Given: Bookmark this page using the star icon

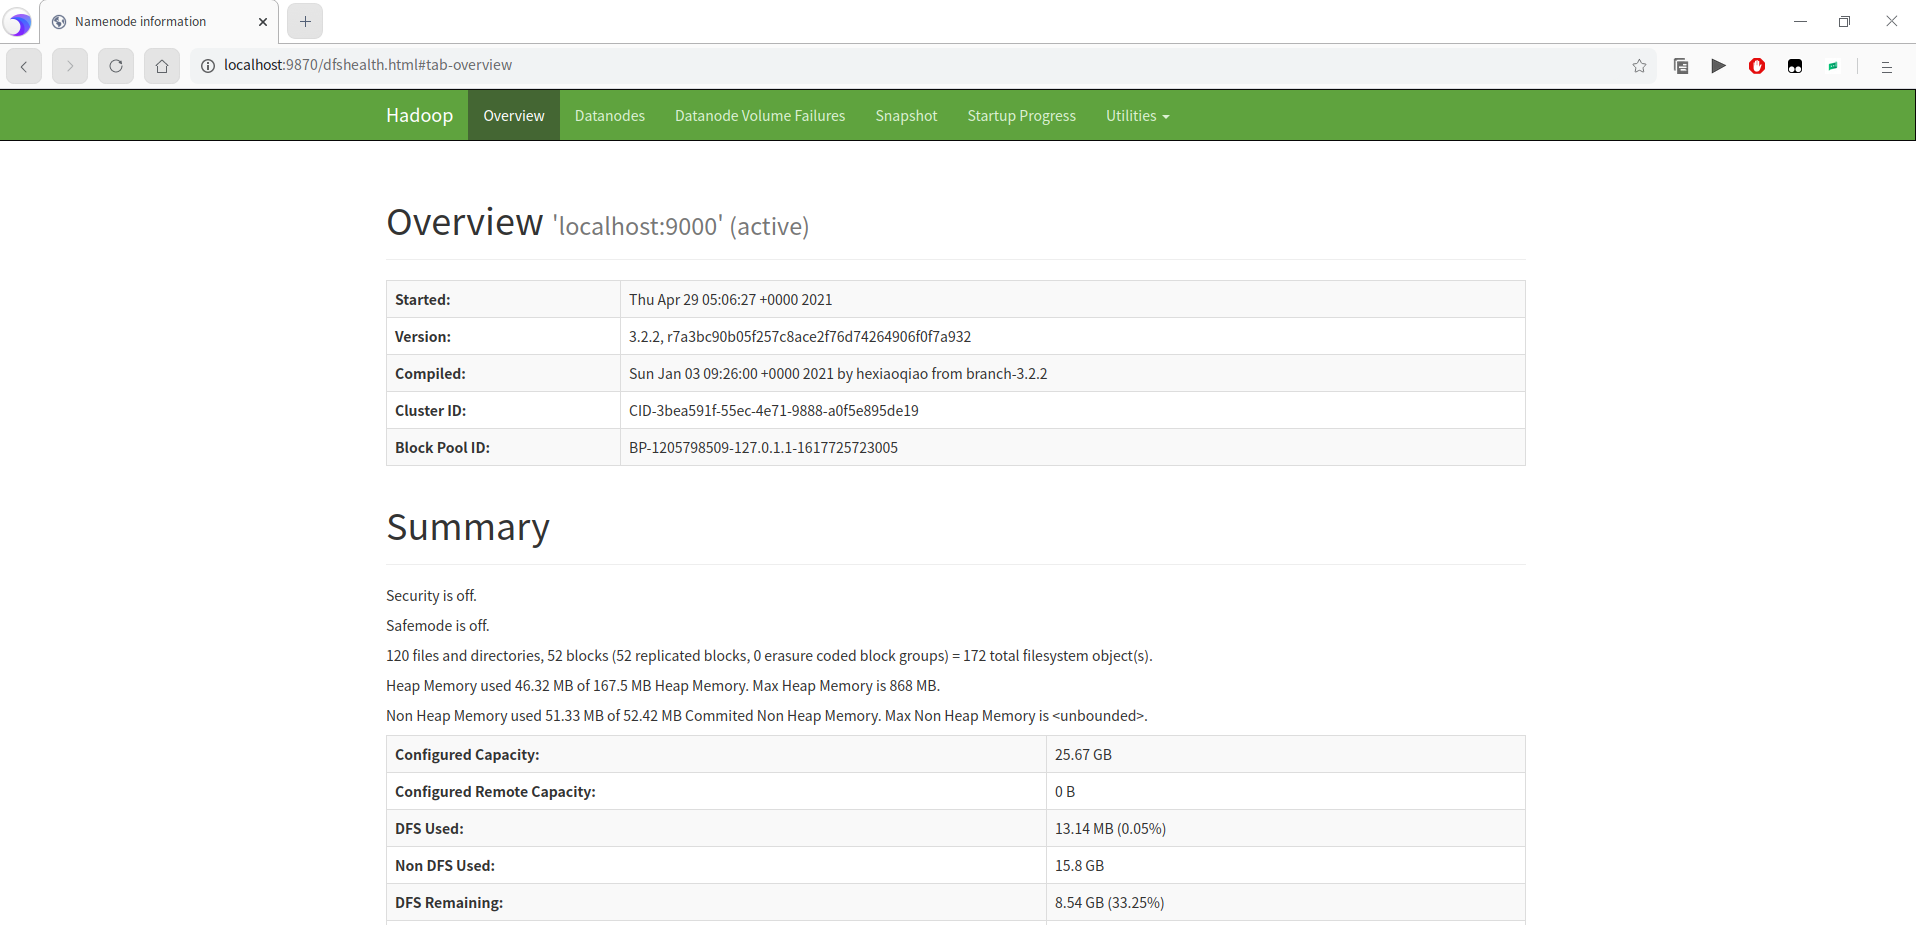Looking at the screenshot, I should [1639, 65].
